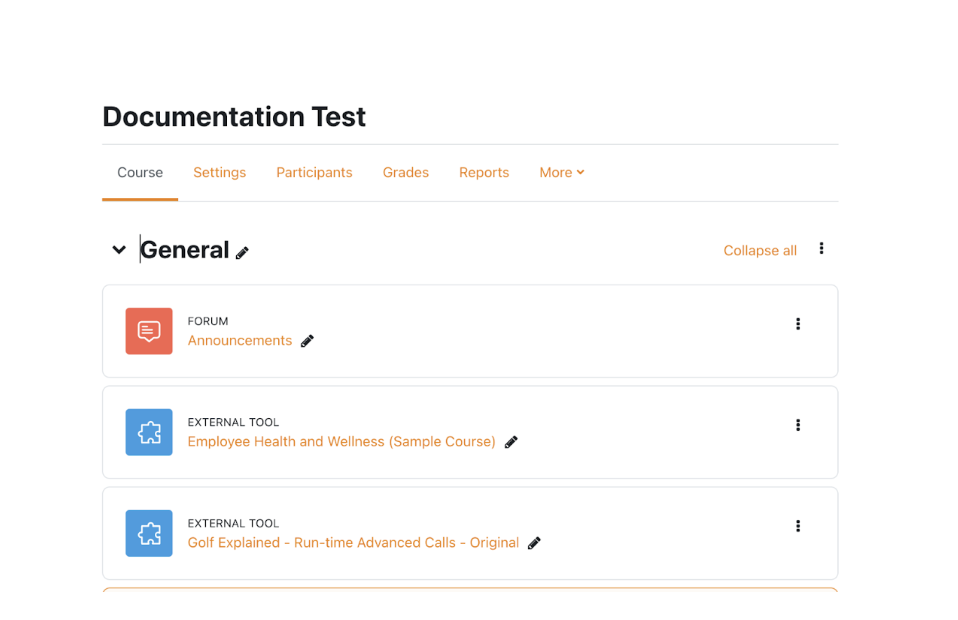Expand the More dropdown in course navigation
This screenshot has width=958, height=620.
[561, 172]
